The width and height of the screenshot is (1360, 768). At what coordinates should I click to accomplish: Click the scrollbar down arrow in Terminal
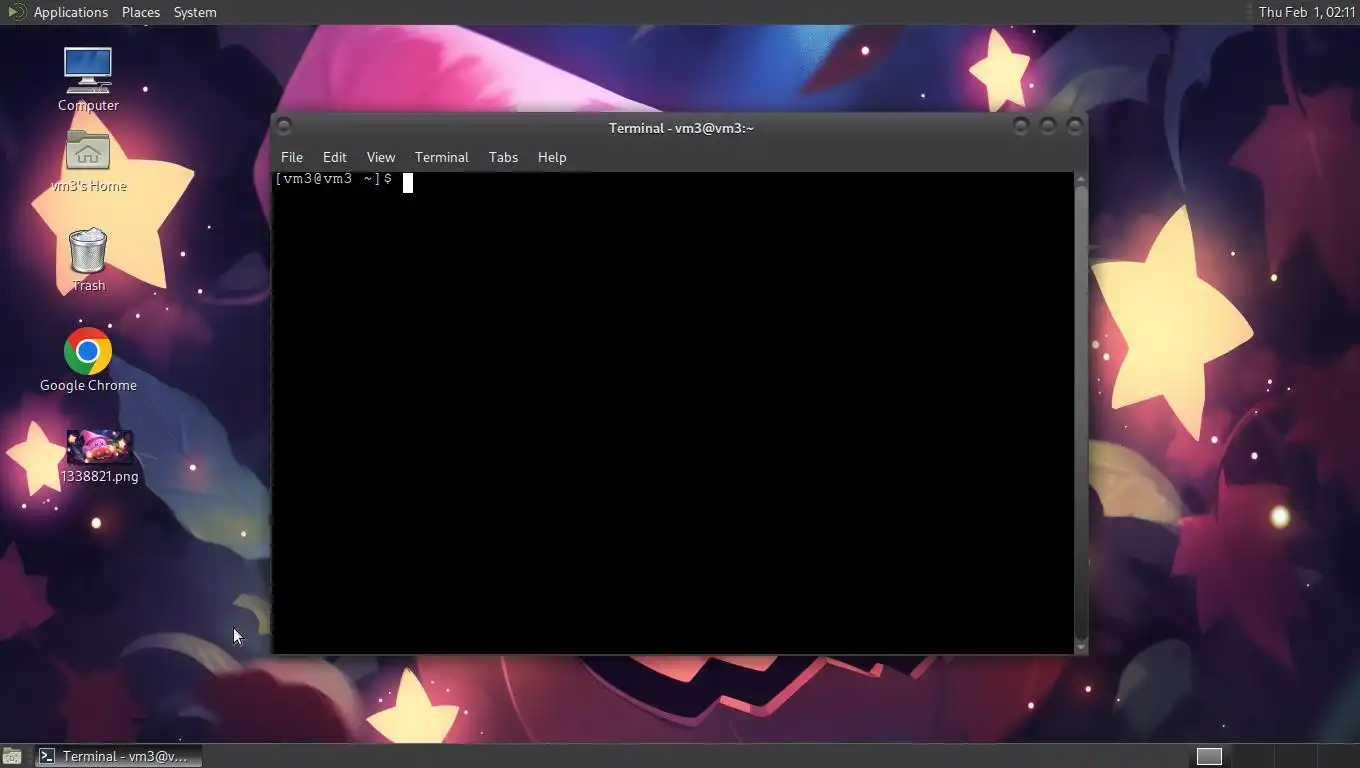[x=1080, y=648]
